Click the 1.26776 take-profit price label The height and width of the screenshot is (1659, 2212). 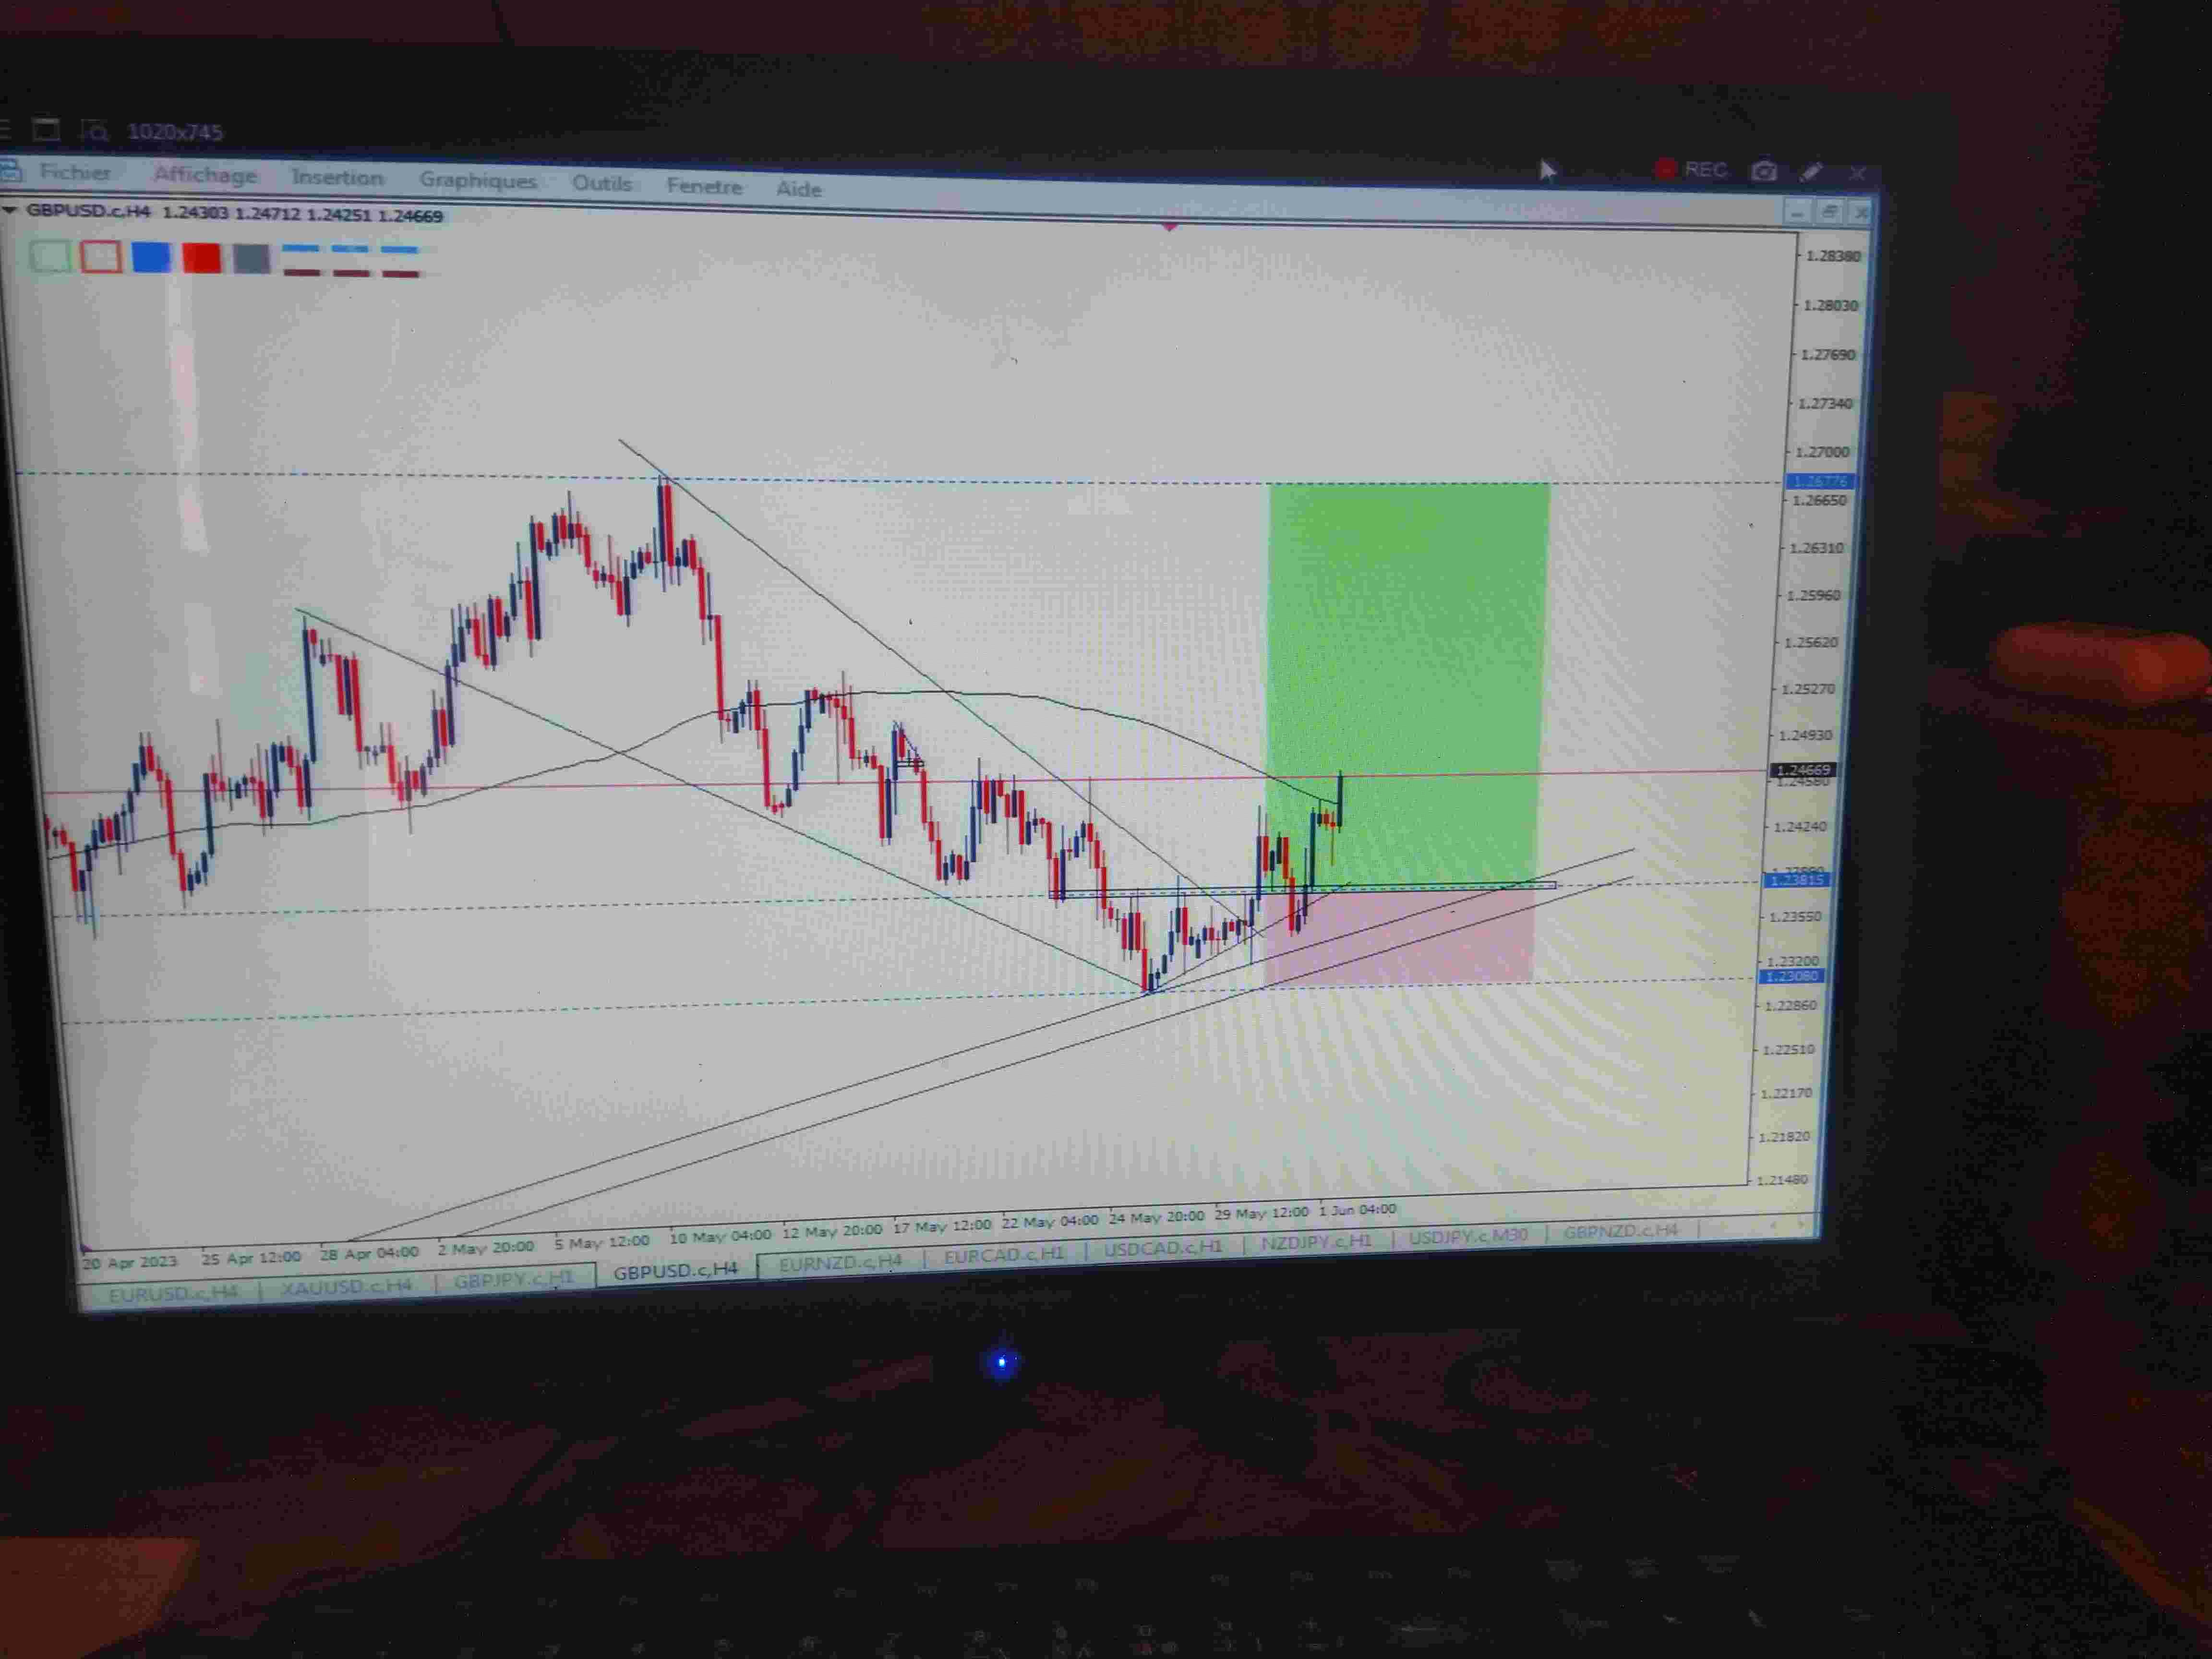click(x=1819, y=482)
